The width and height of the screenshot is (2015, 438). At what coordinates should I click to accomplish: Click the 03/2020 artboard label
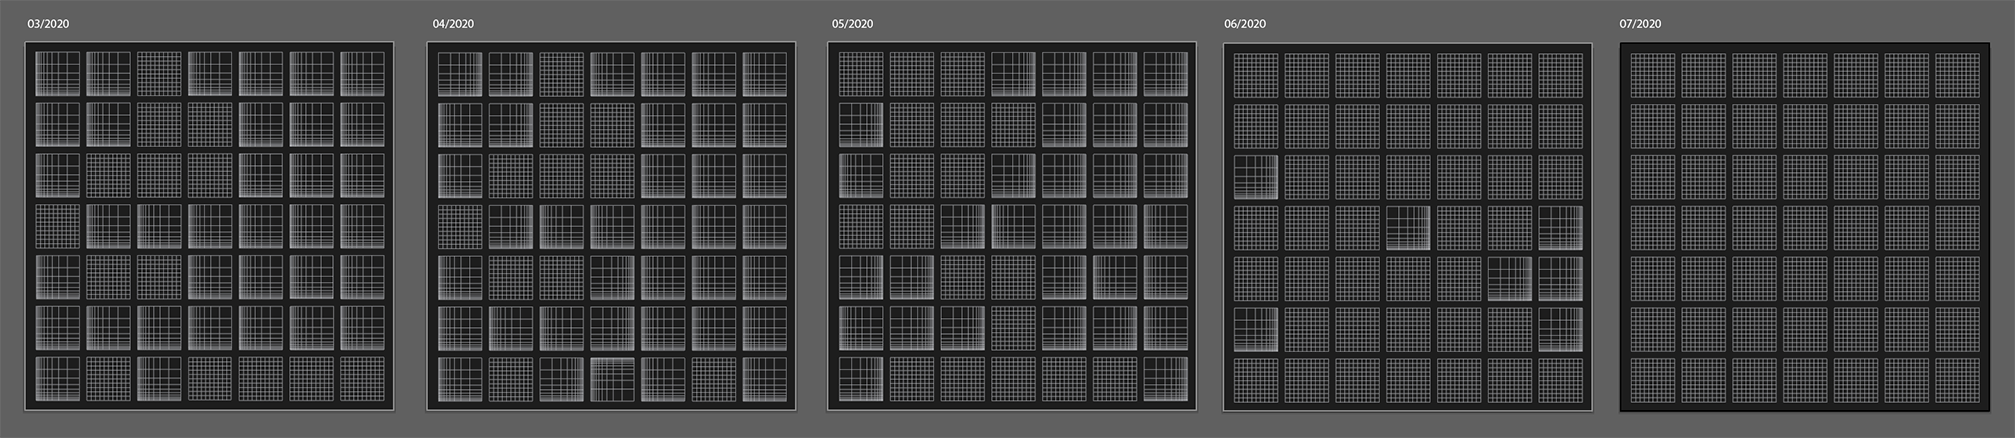[x=48, y=24]
